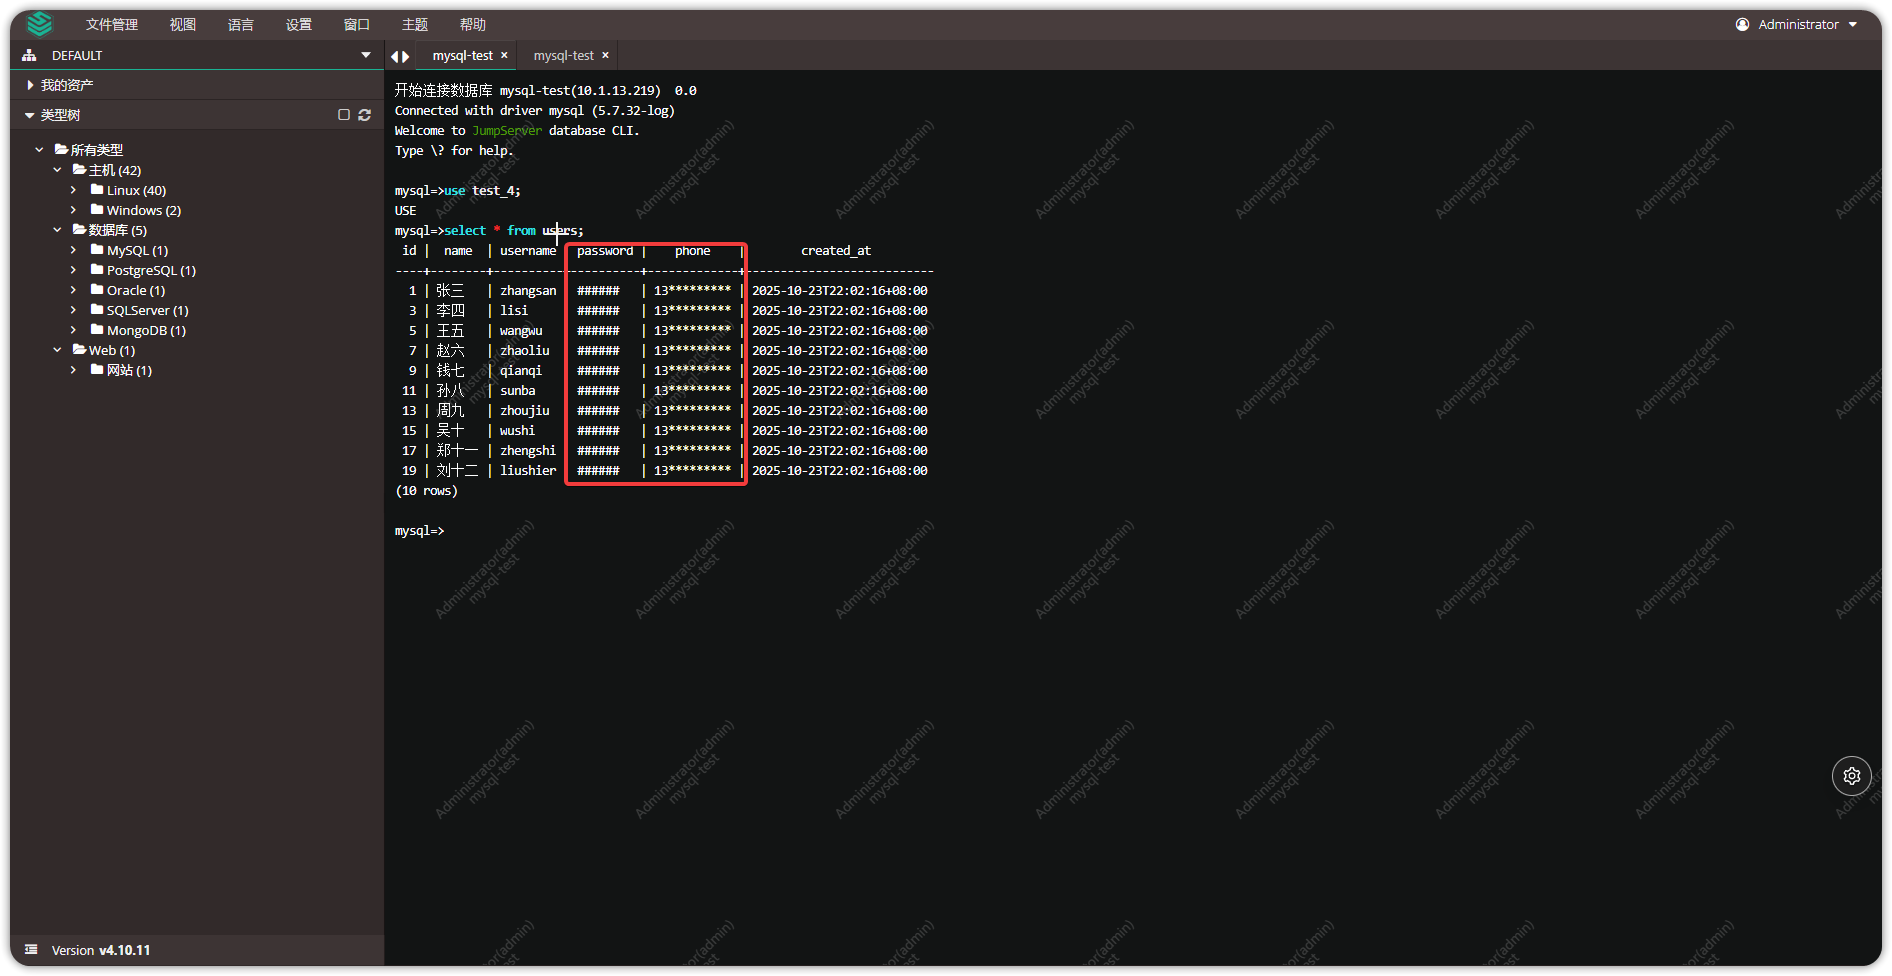
Task: Expand the Linux (40) folder
Action: (73, 190)
